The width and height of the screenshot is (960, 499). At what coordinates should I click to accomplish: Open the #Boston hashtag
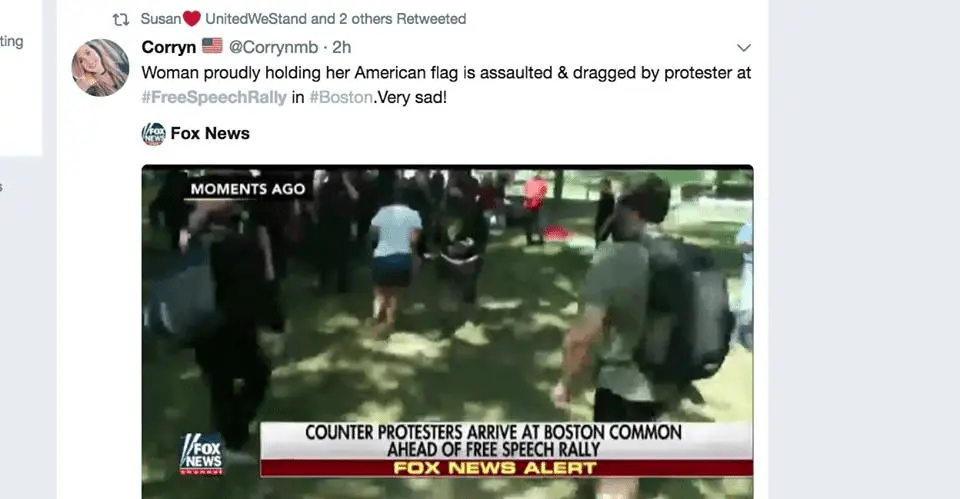click(341, 97)
